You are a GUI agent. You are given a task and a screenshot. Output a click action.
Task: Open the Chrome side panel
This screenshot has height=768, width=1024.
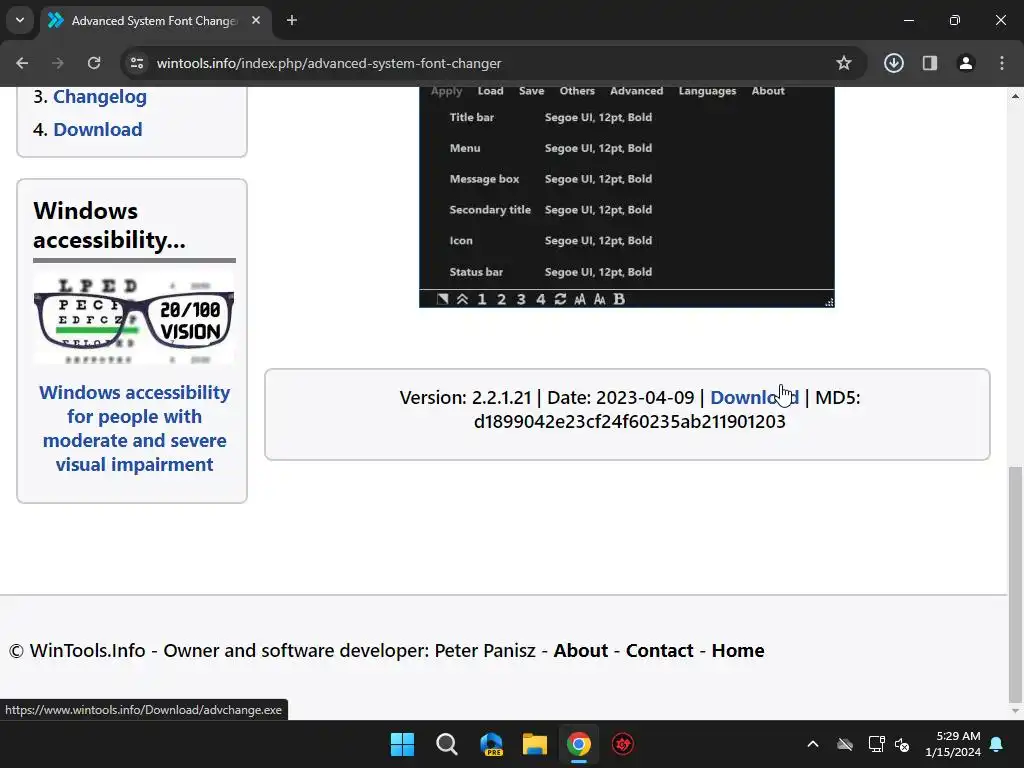(930, 63)
